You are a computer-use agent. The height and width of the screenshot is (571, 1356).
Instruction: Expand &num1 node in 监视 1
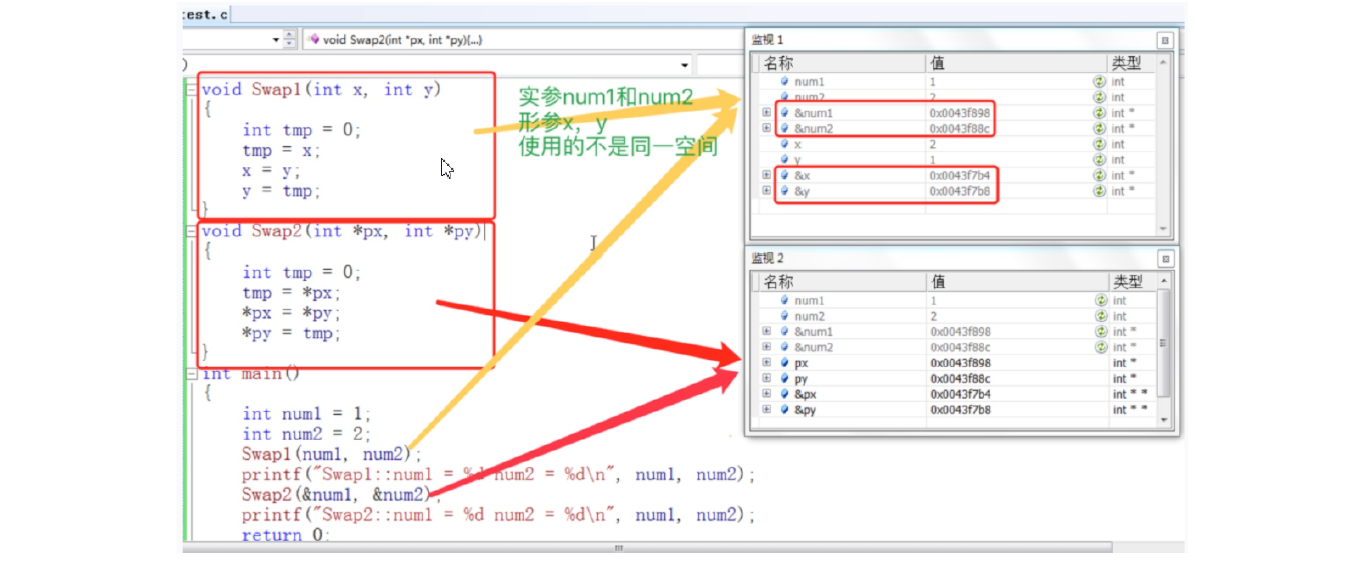click(767, 113)
